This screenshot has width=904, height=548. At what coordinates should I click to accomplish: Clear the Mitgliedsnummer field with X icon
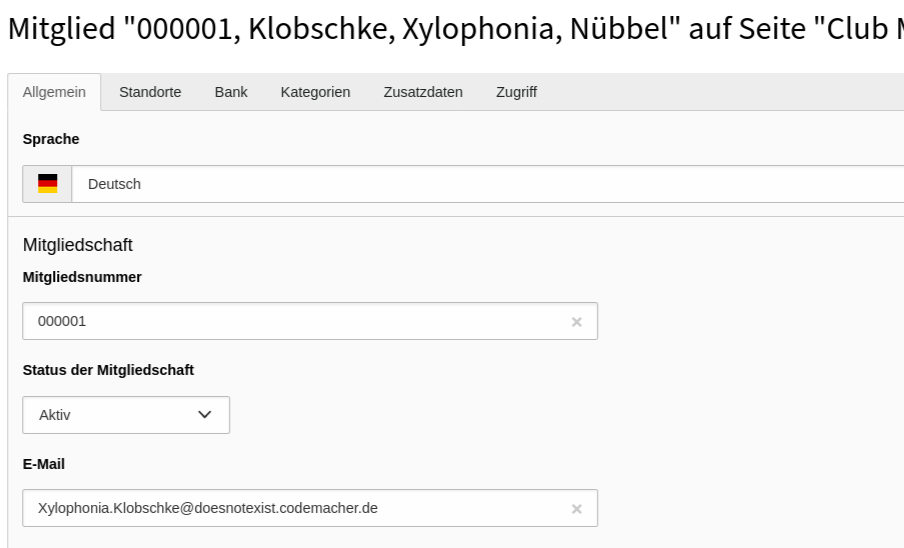[x=577, y=322]
